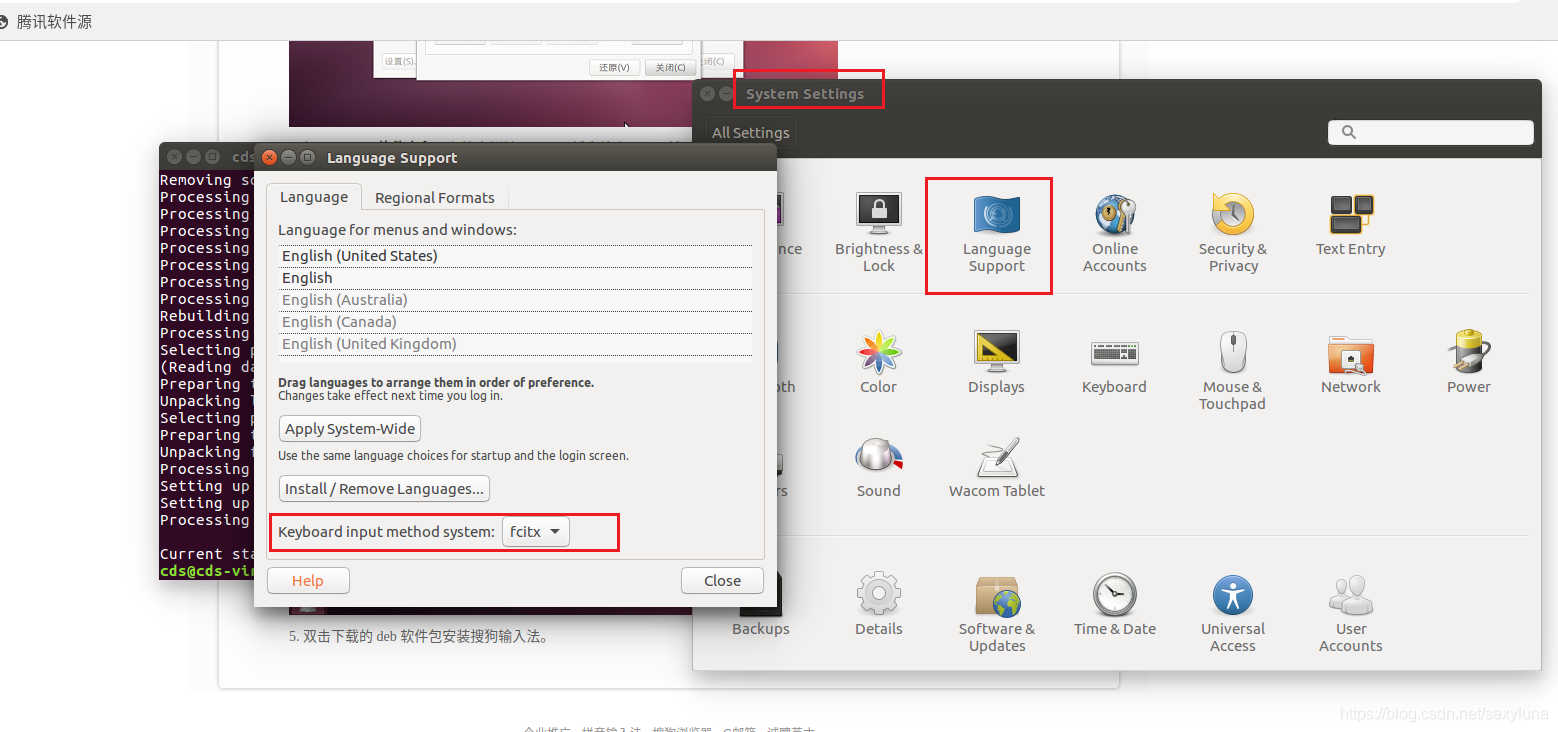Open Details settings
1558x732 pixels.
pos(878,604)
